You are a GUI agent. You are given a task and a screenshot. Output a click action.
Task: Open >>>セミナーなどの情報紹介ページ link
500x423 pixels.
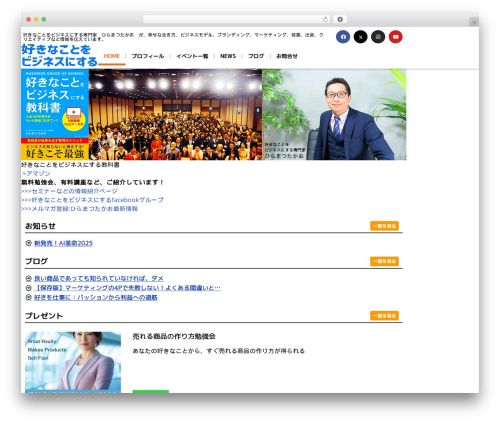click(69, 191)
